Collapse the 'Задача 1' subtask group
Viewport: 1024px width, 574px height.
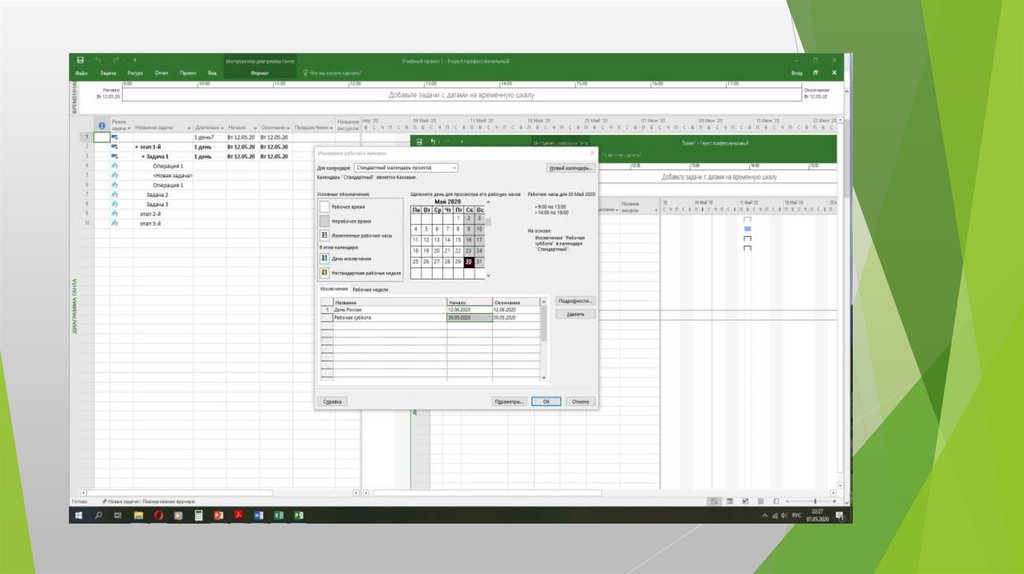[x=142, y=156]
